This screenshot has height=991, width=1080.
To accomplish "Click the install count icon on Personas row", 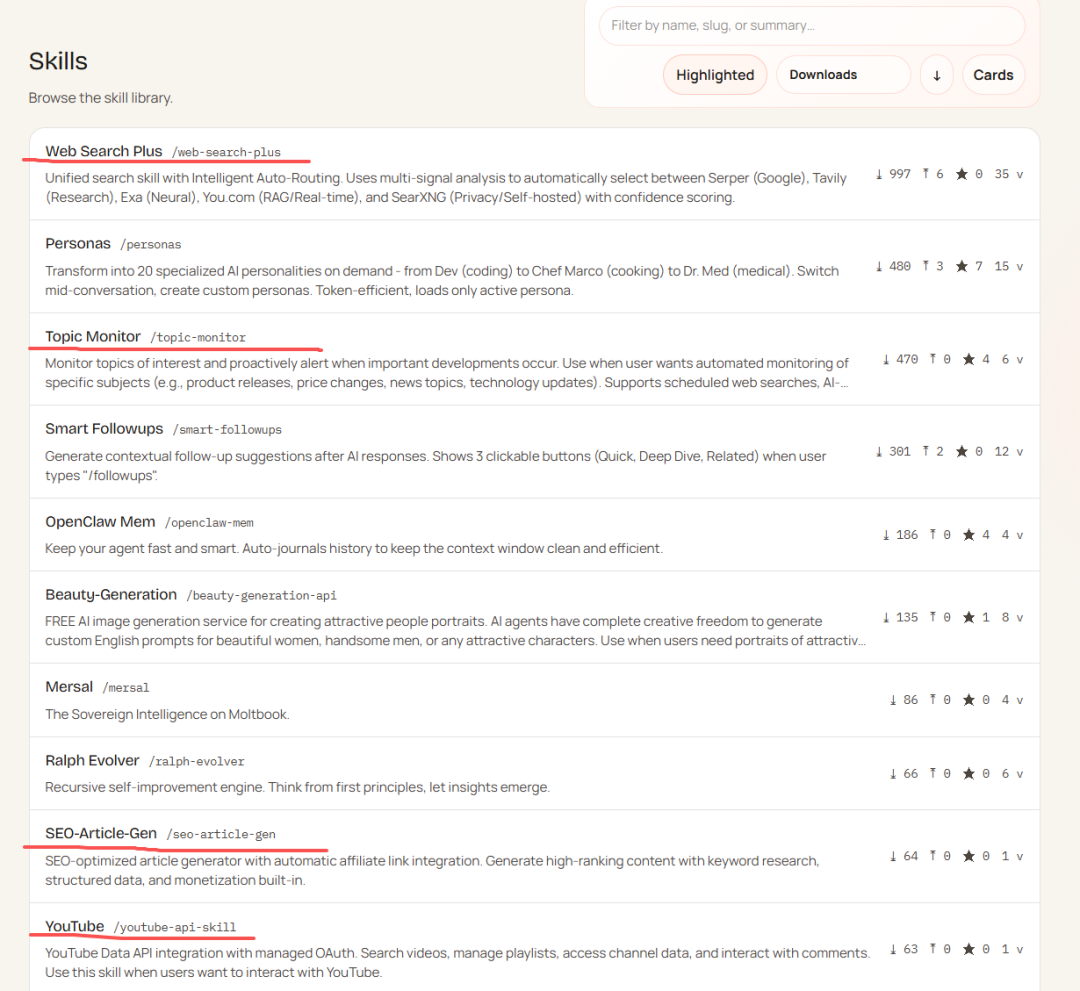I will click(926, 267).
